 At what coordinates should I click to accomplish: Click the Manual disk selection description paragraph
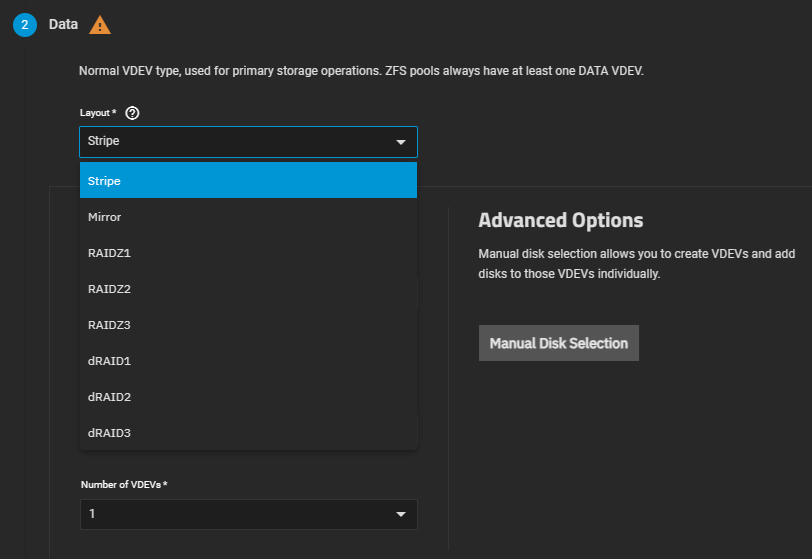[636, 264]
